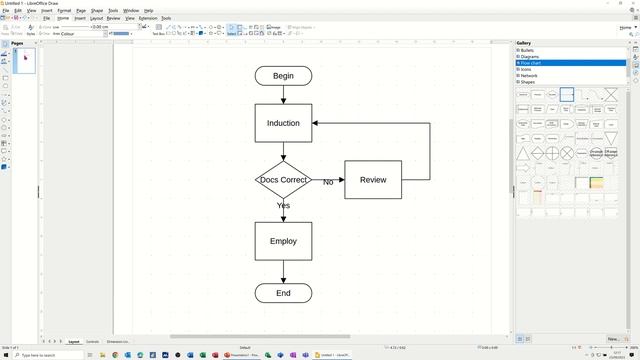Viewport: 640px width, 360px height.
Task: Select the diamond-in-square sort shape in gallery
Action: [538, 153]
